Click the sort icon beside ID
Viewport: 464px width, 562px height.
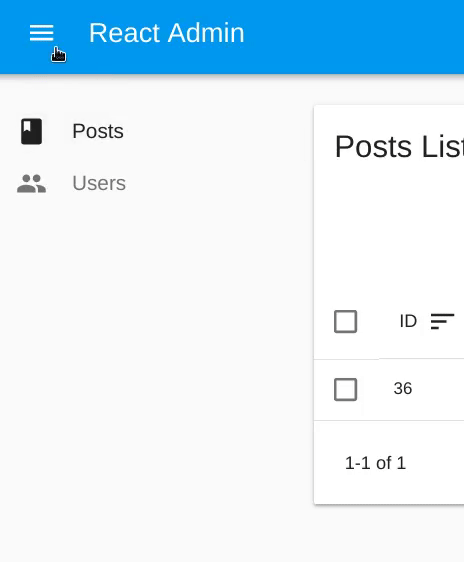pos(442,321)
